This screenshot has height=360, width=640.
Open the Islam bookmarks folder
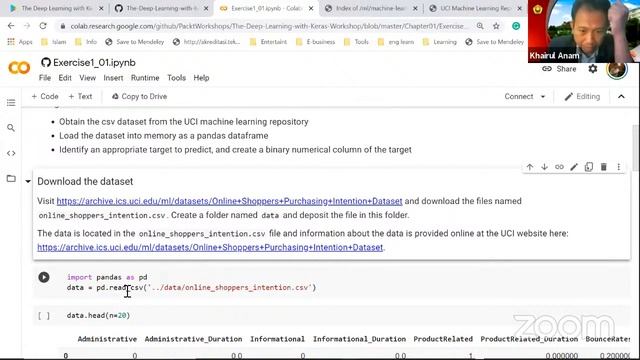point(54,42)
